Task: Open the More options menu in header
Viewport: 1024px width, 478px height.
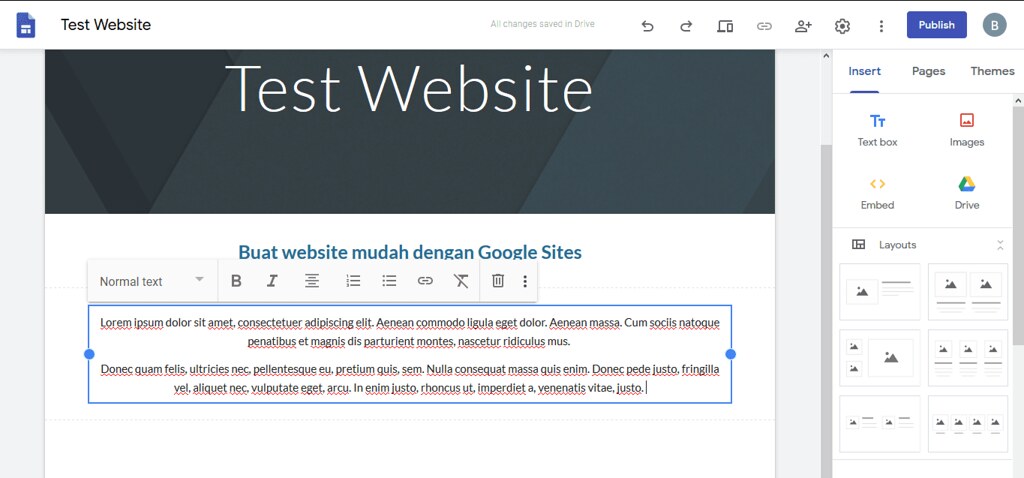Action: [881, 26]
